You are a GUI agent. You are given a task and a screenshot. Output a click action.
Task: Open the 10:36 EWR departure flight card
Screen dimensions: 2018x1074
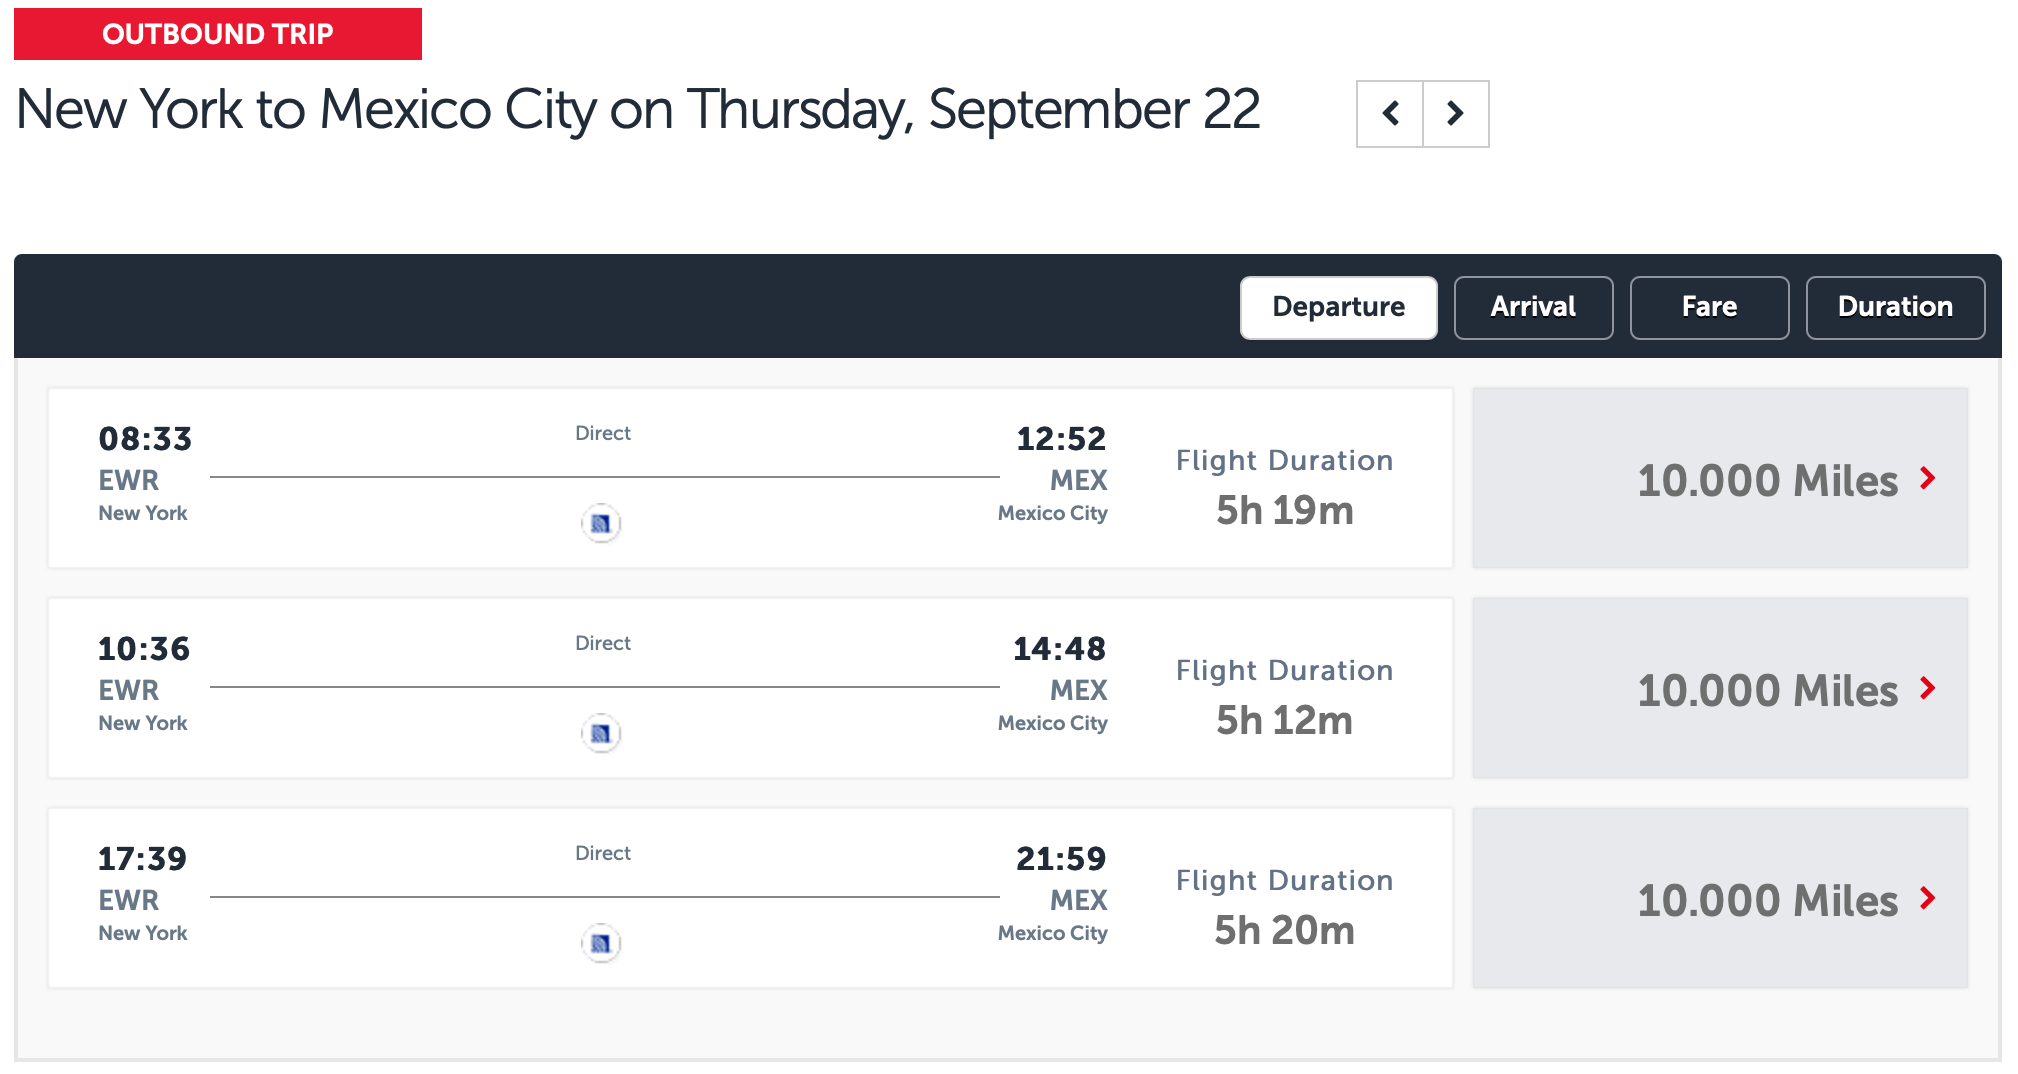[x=750, y=688]
